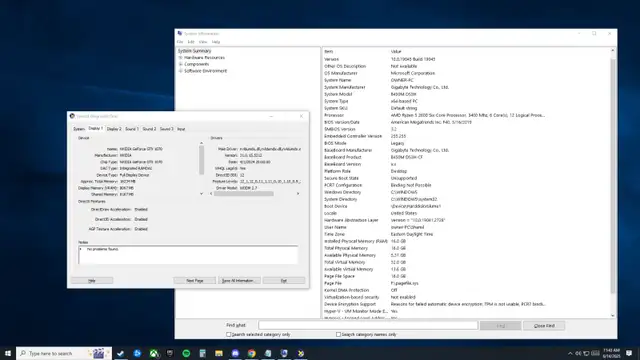Viewport: 640px width, 360px height.
Task: Select System Summary tree node
Action: click(194, 51)
